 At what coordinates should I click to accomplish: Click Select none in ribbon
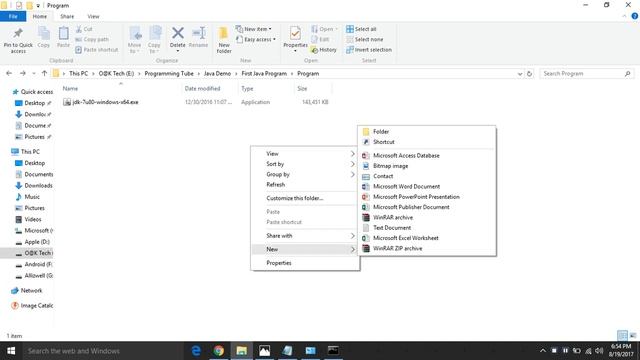pos(364,39)
